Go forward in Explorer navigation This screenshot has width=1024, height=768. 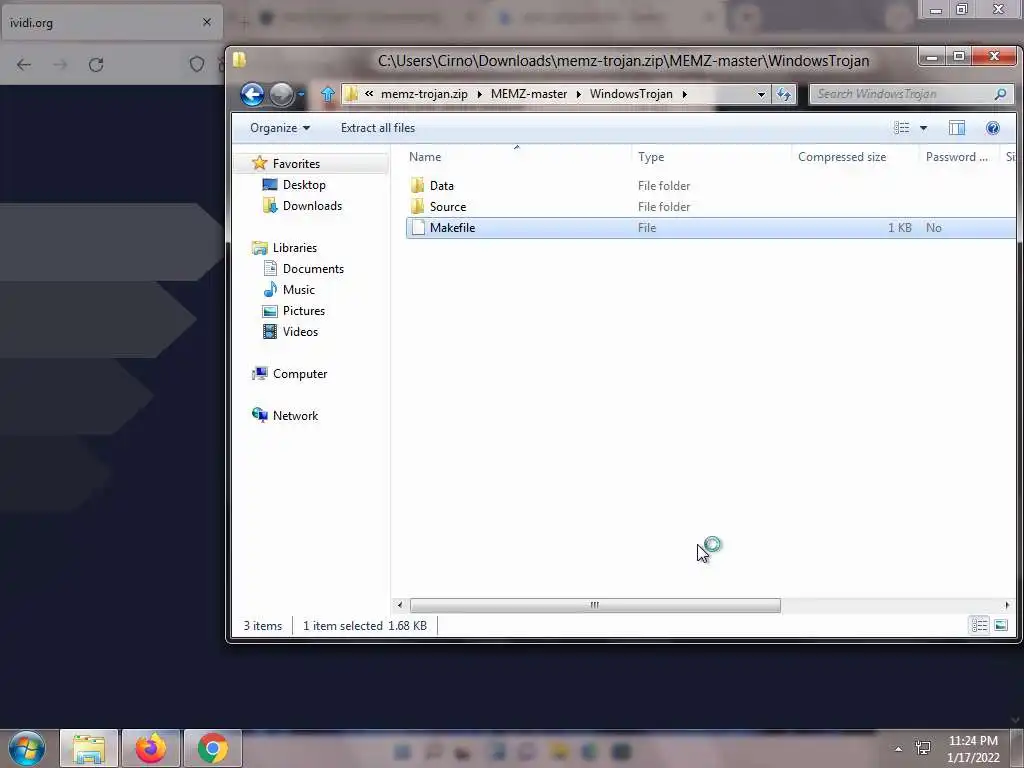coord(281,95)
